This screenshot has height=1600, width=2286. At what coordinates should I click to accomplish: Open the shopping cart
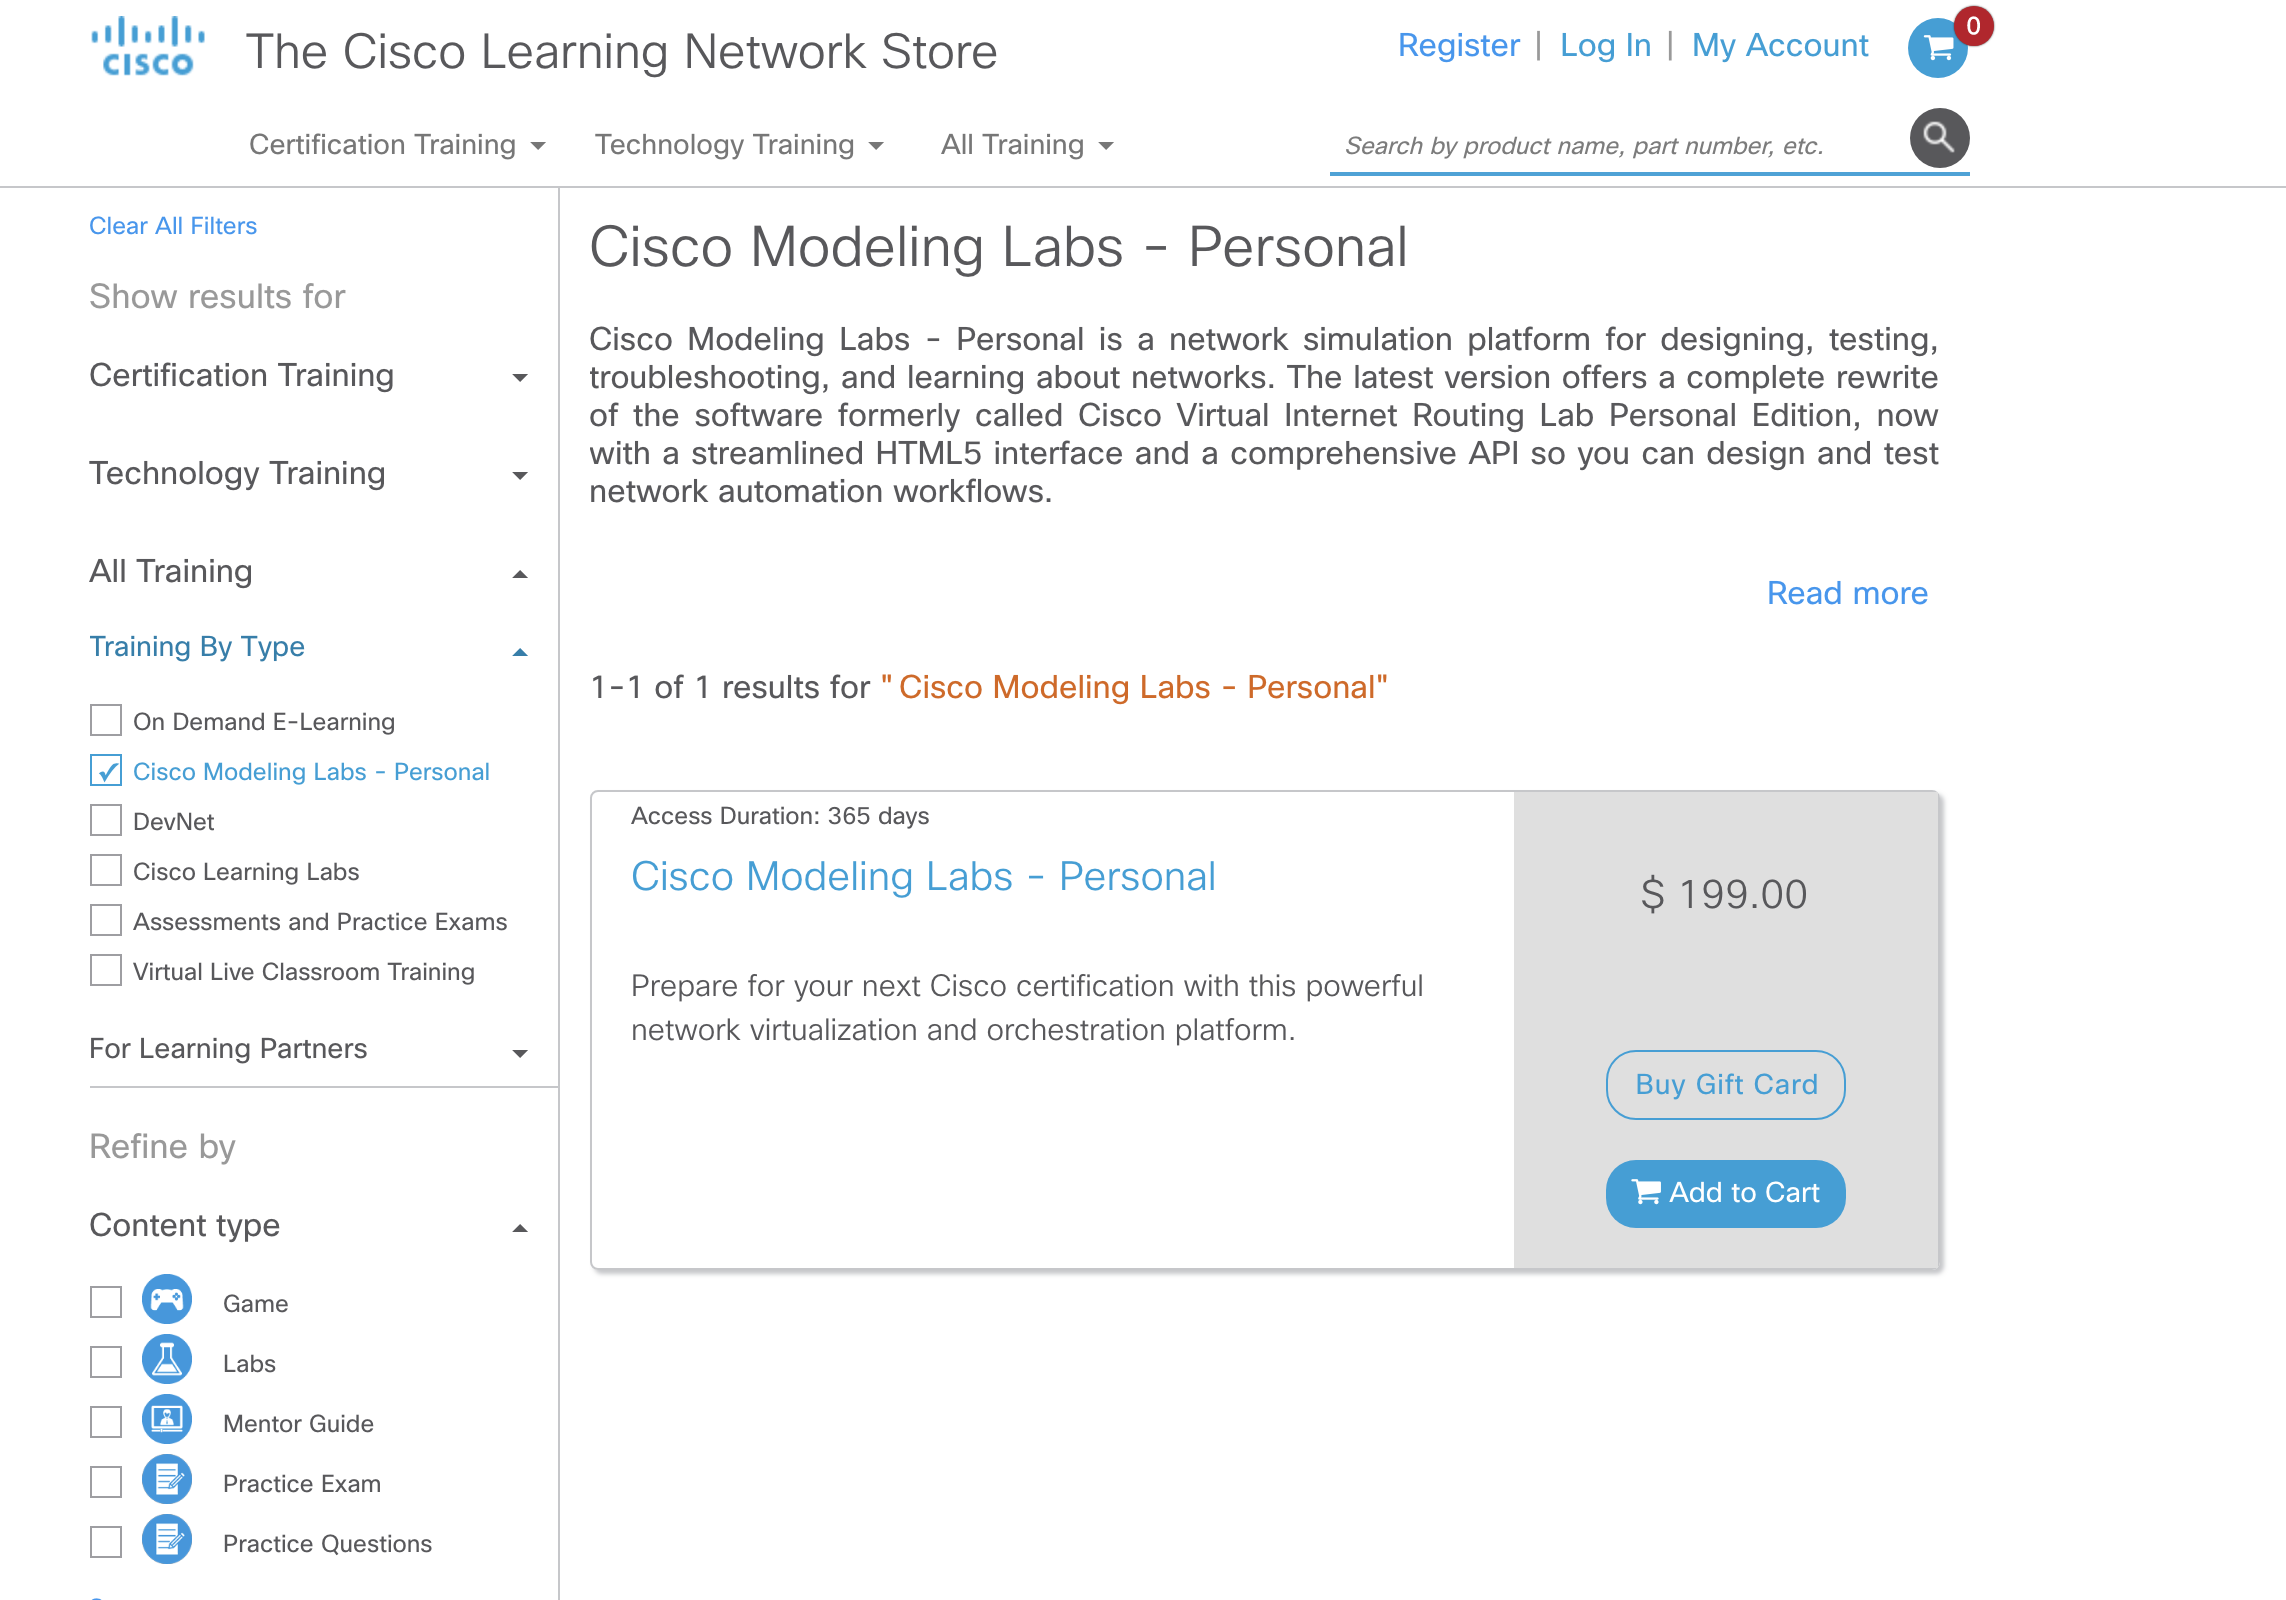(1937, 48)
